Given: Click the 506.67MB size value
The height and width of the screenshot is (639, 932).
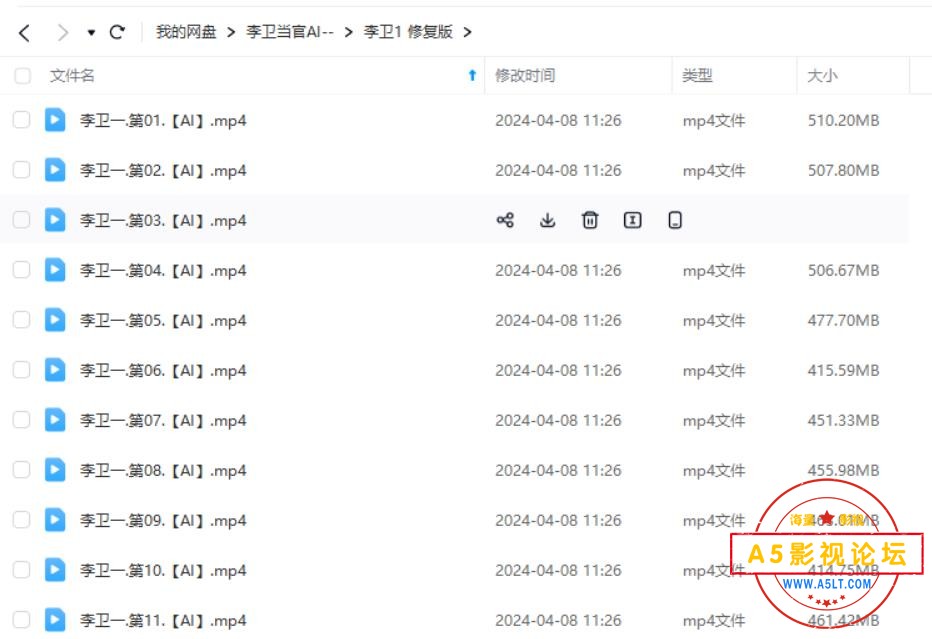Looking at the screenshot, I should pos(843,270).
